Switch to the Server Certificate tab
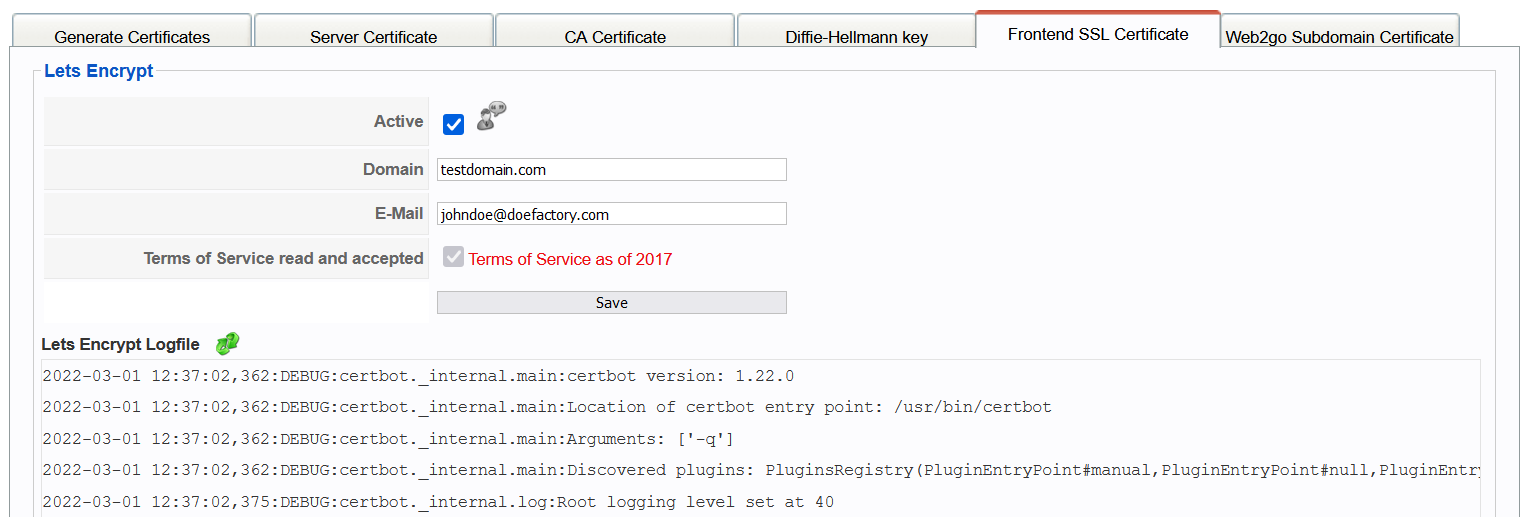The height and width of the screenshot is (517, 1526). point(374,32)
